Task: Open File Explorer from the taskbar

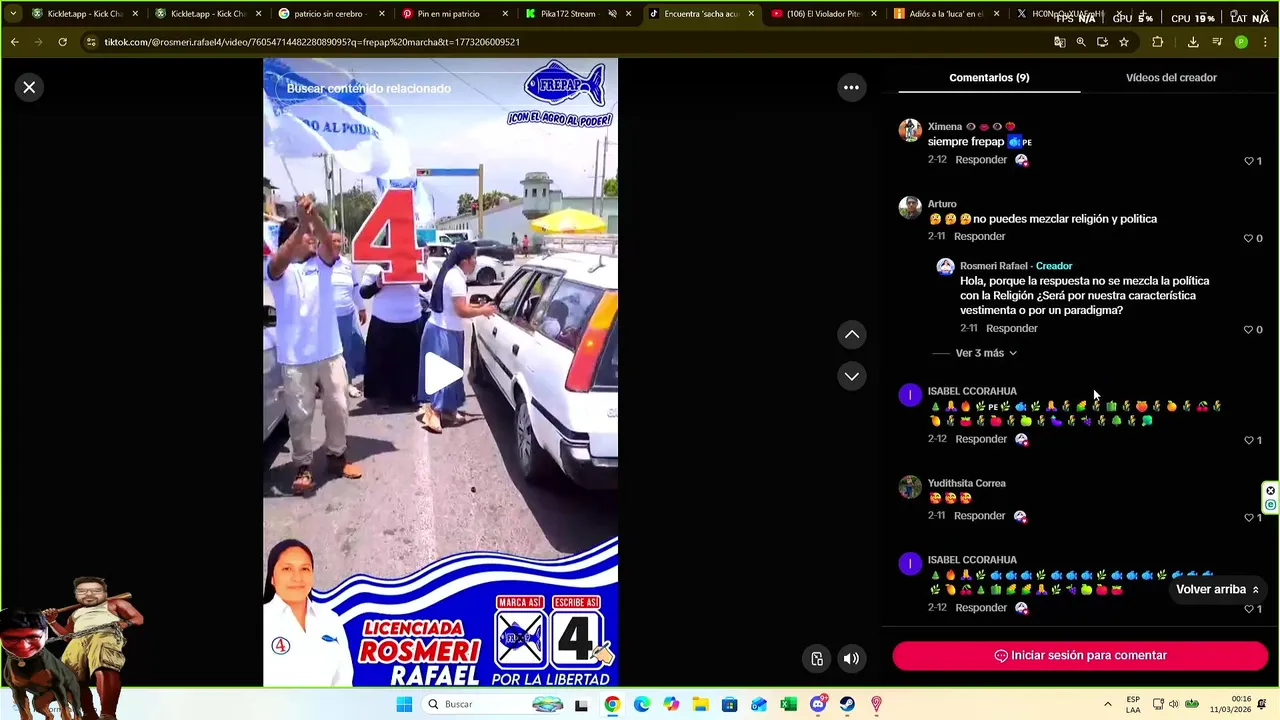Action: 700,704
